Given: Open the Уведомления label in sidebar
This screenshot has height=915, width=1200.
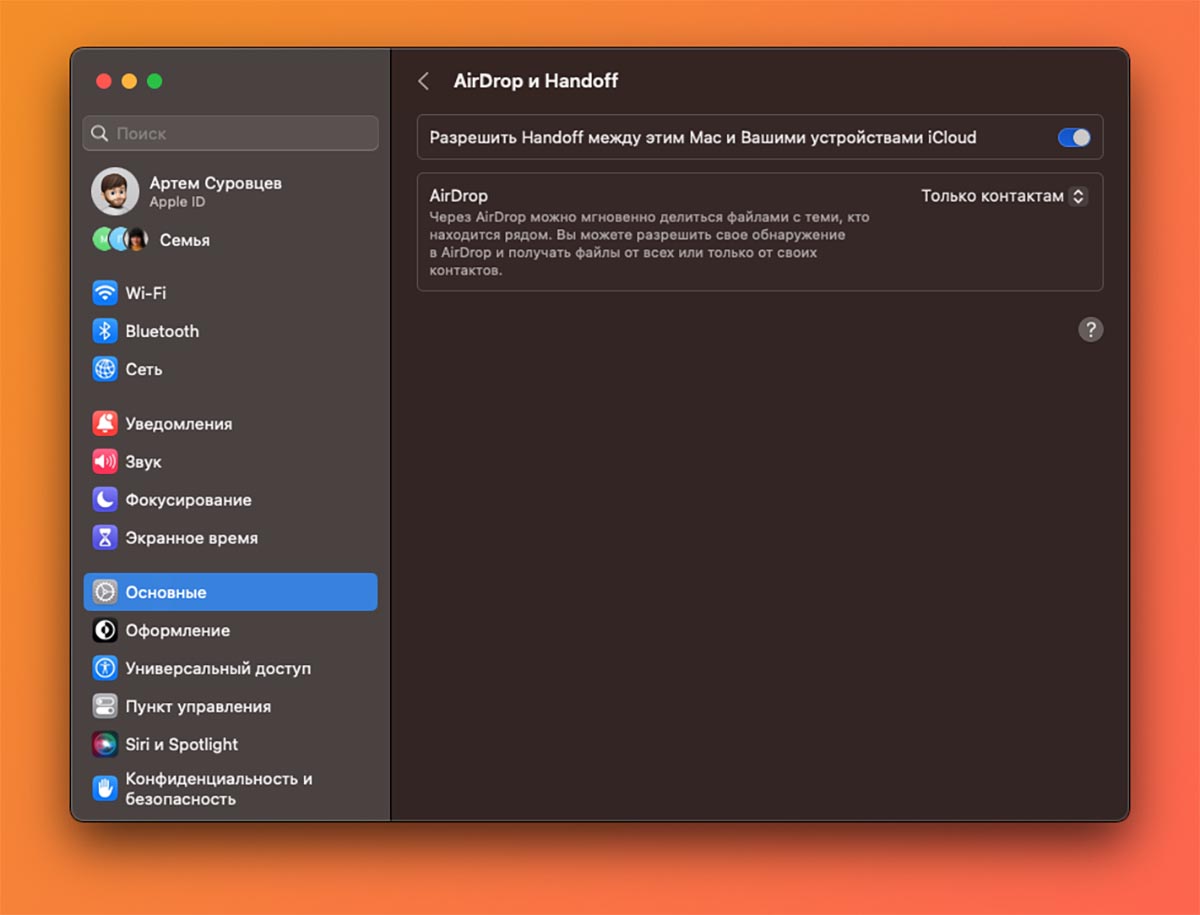Looking at the screenshot, I should tap(179, 424).
